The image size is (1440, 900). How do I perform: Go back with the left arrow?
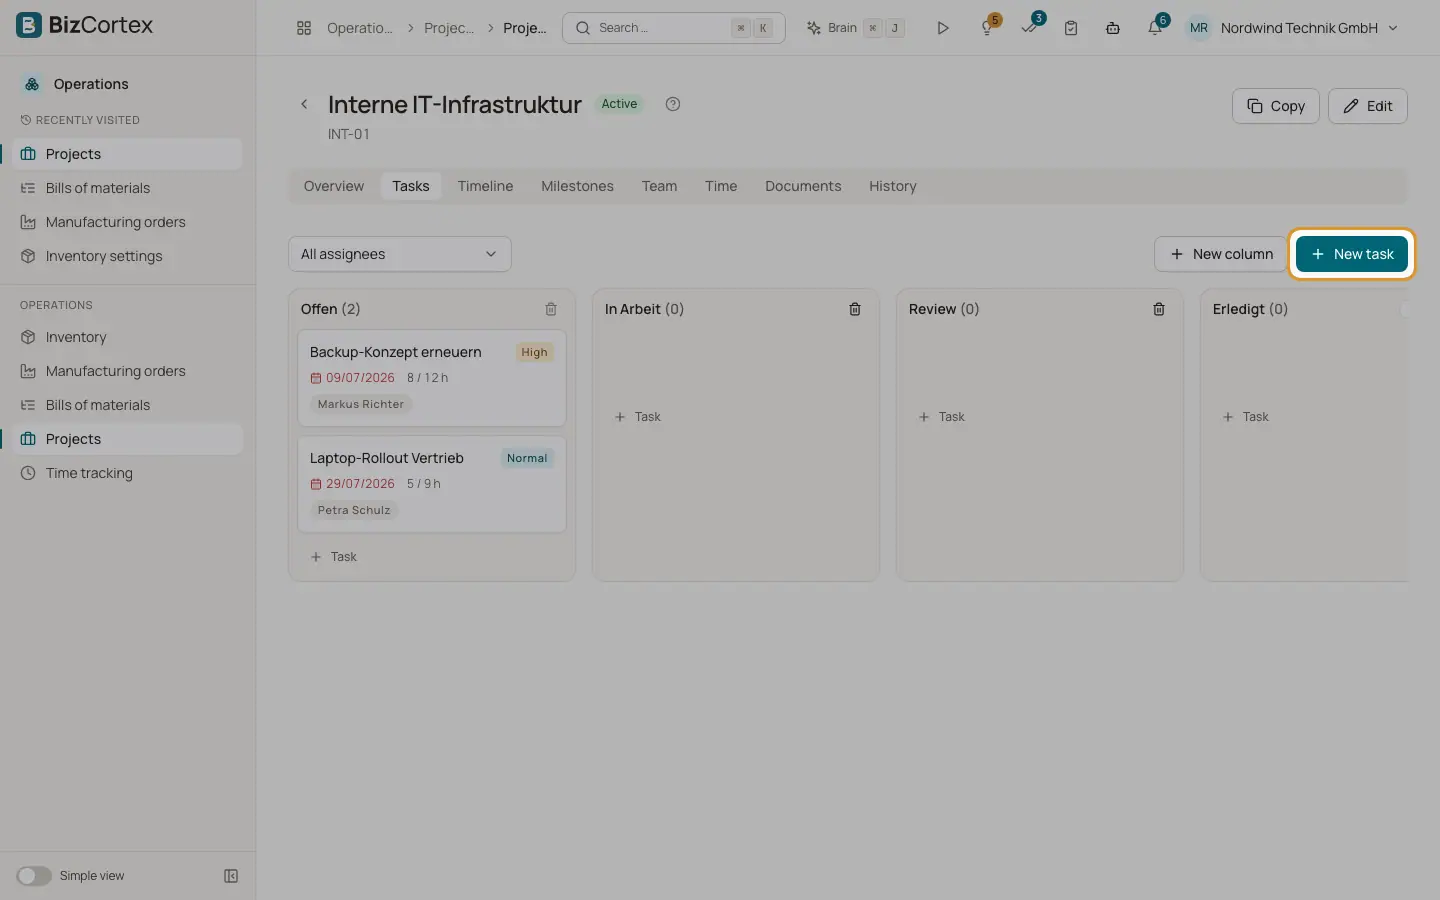coord(305,104)
